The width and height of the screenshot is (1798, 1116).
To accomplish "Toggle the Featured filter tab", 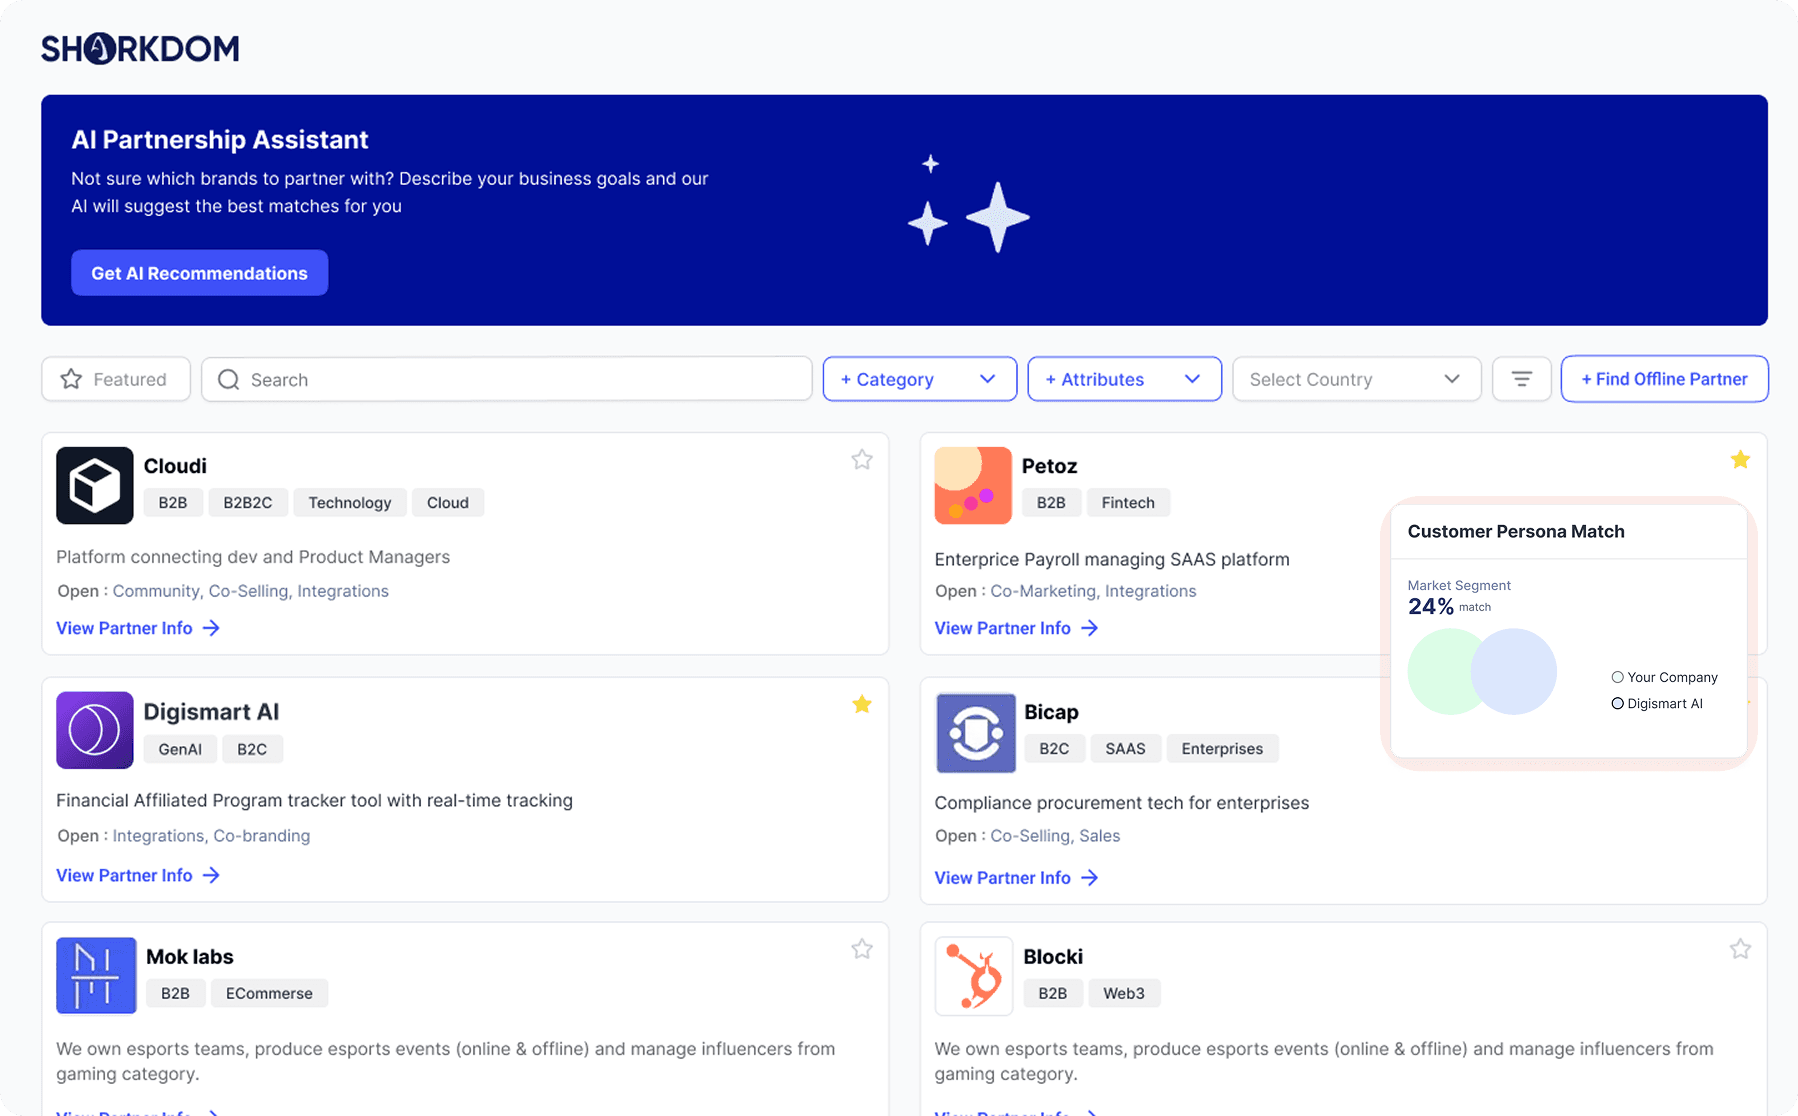I will [x=116, y=379].
